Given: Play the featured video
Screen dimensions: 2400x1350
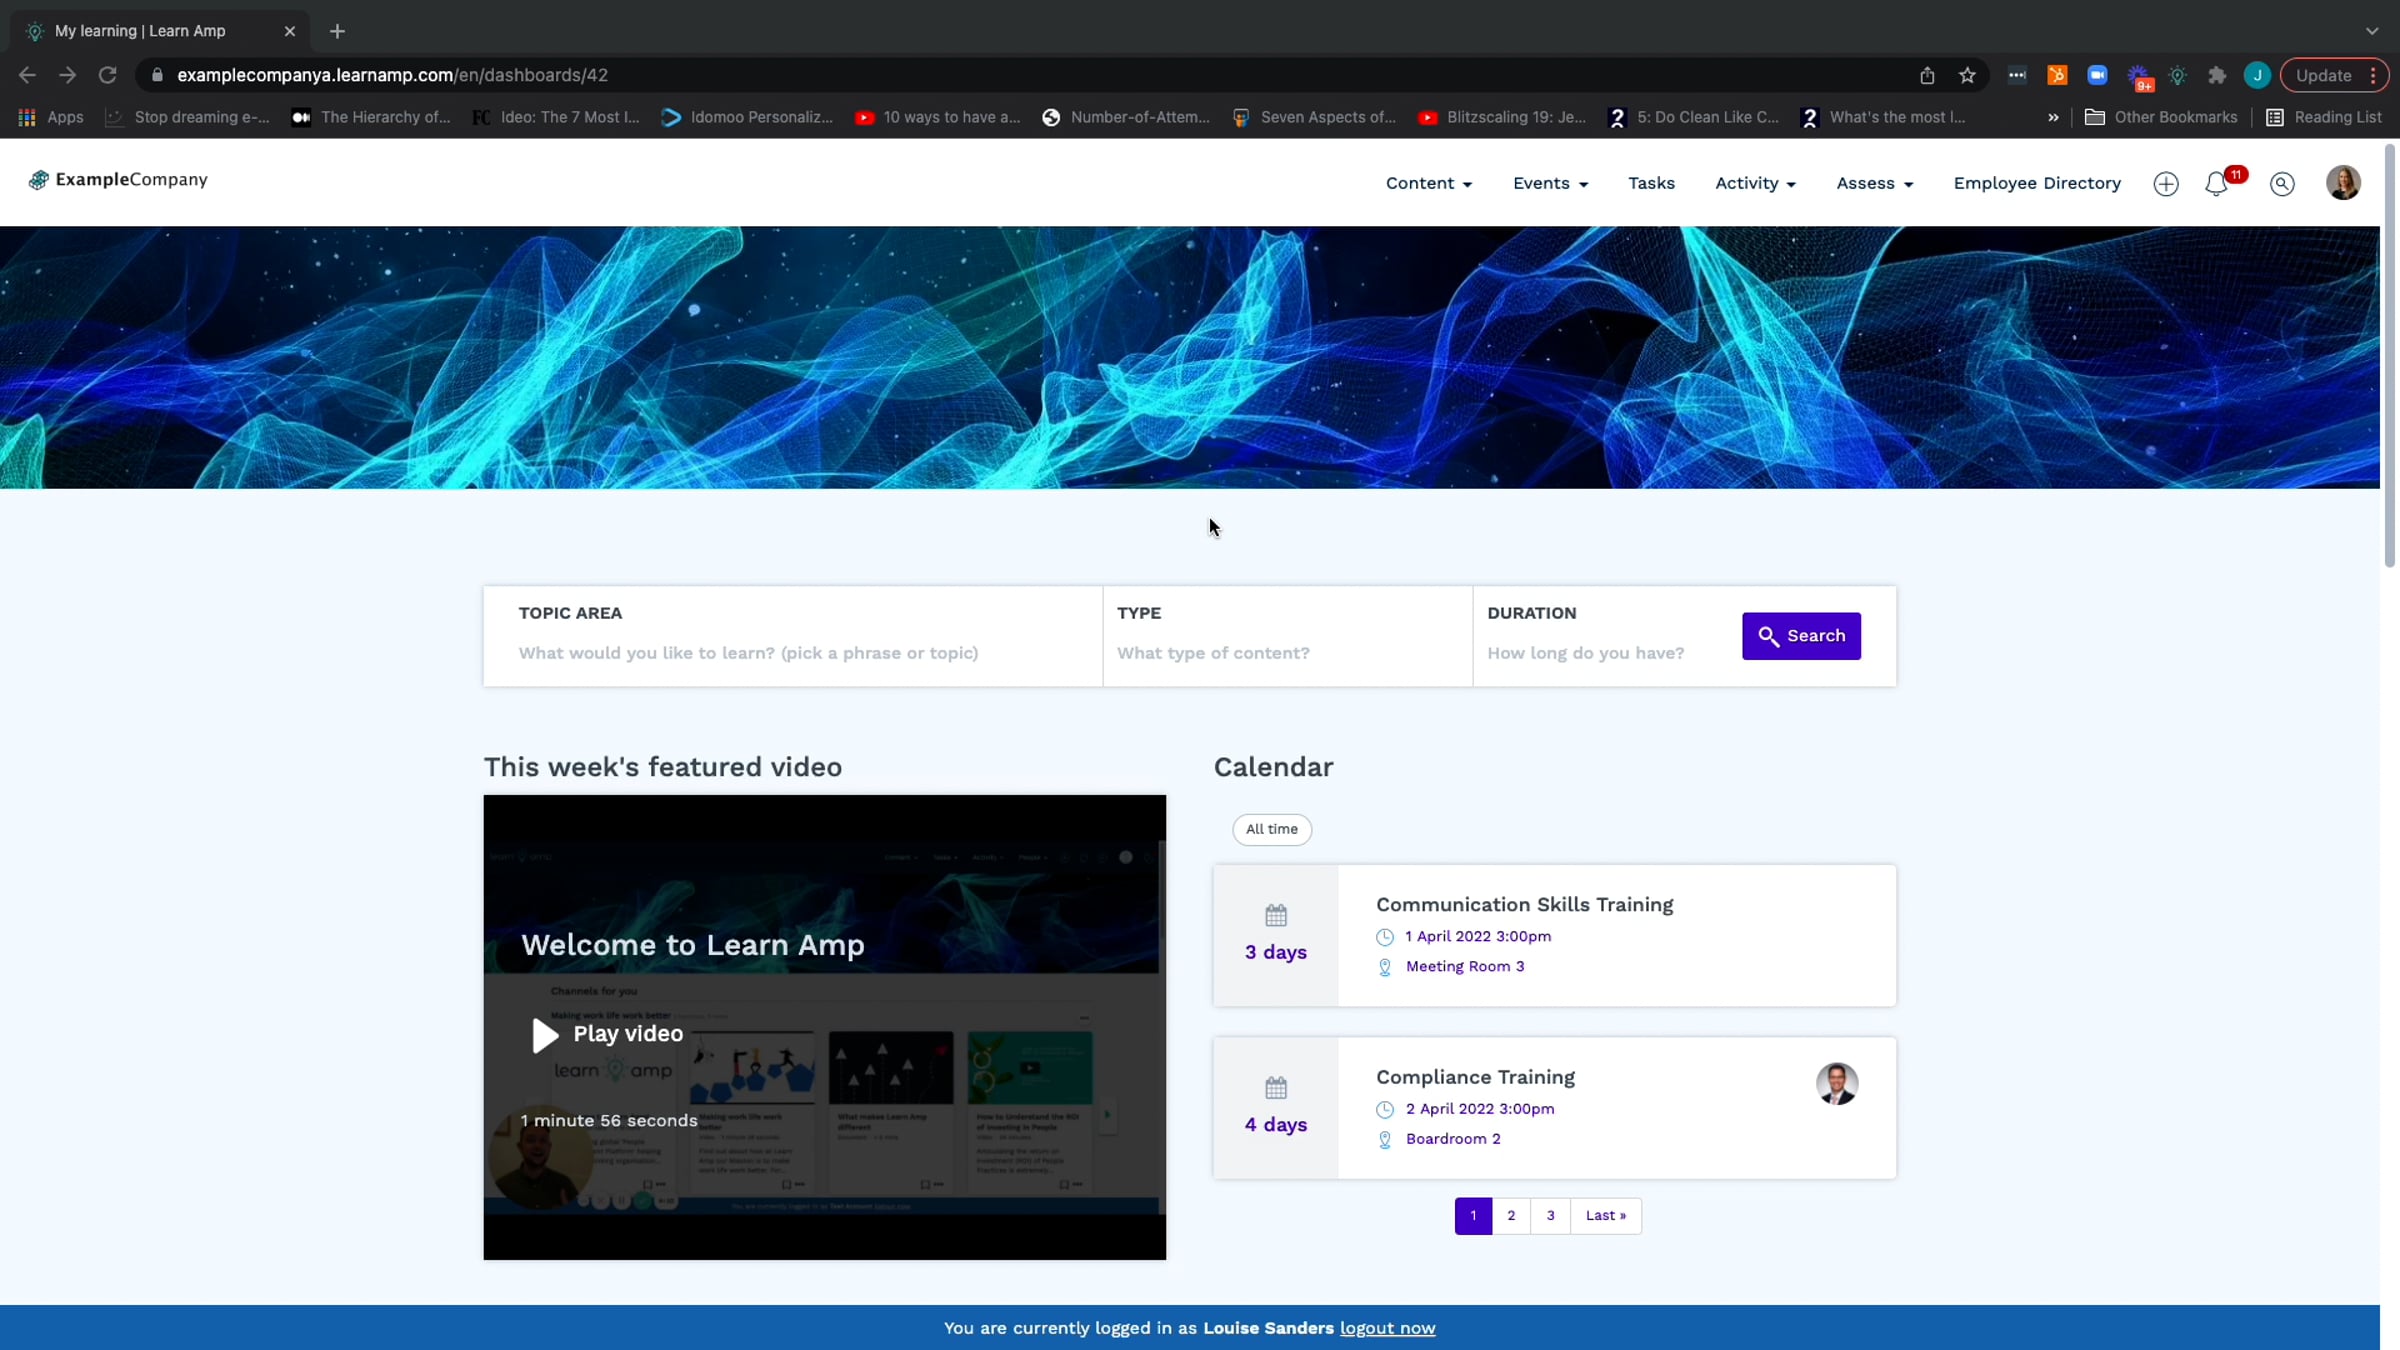Looking at the screenshot, I should tap(607, 1034).
